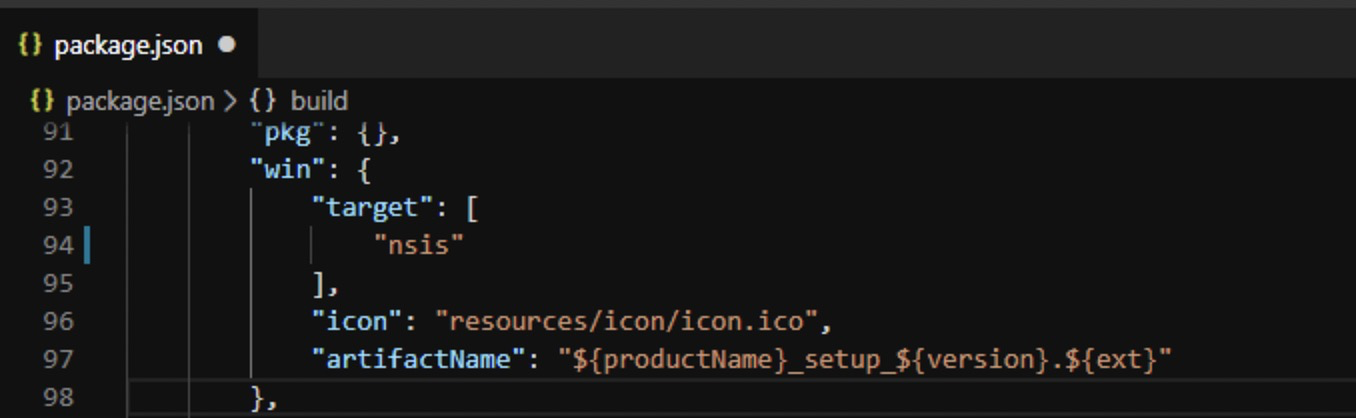Click the braces icon beside breadcrumb package.json

pyautogui.click(x=41, y=101)
